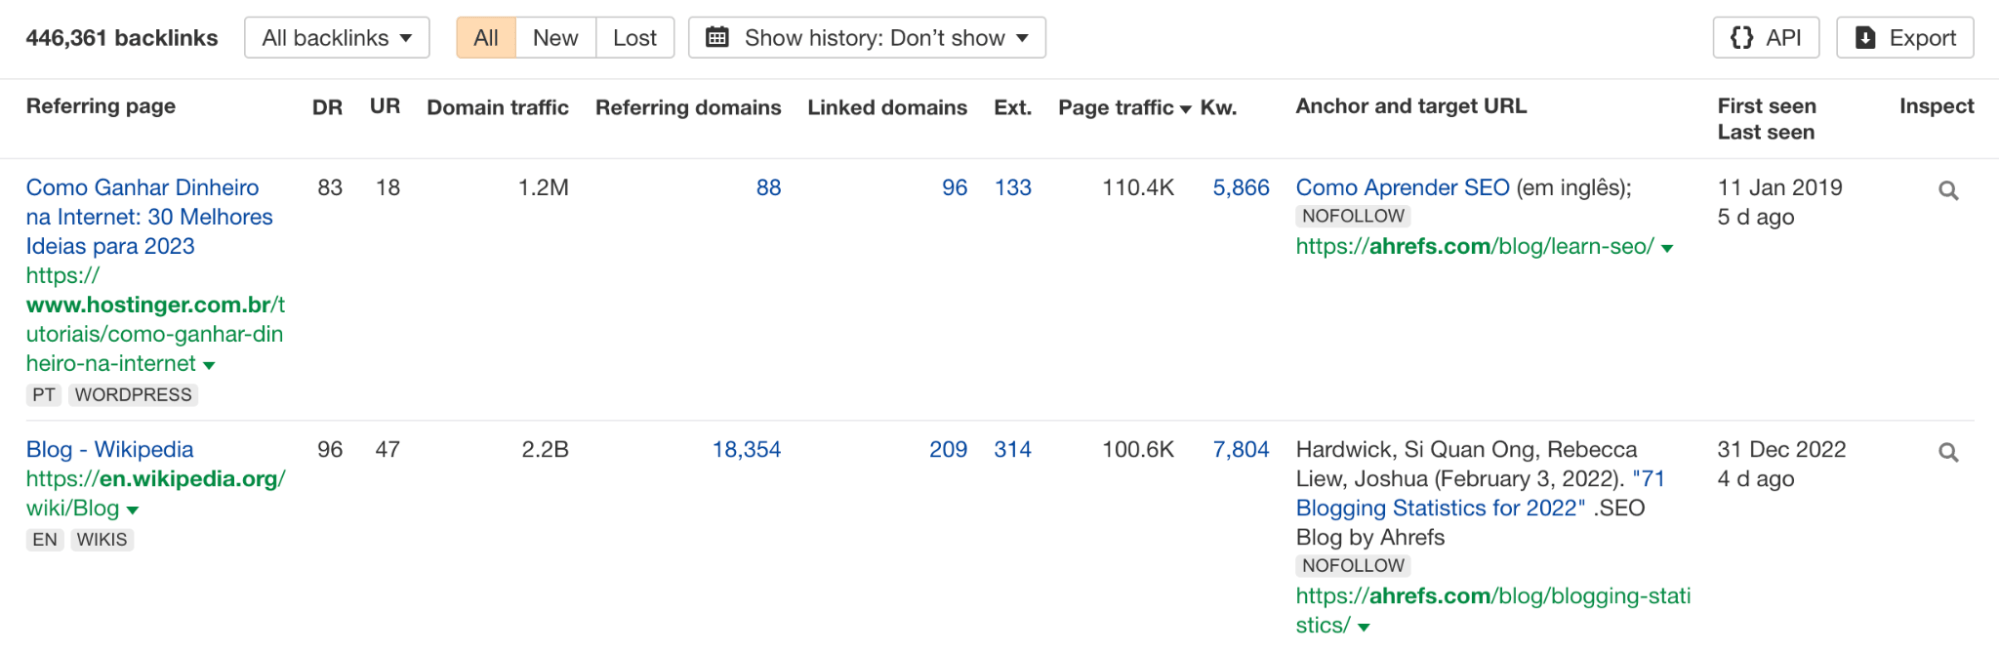Image resolution: width=1999 pixels, height=645 pixels.
Task: Click the 18,354 referring domains link
Action: coord(746,449)
